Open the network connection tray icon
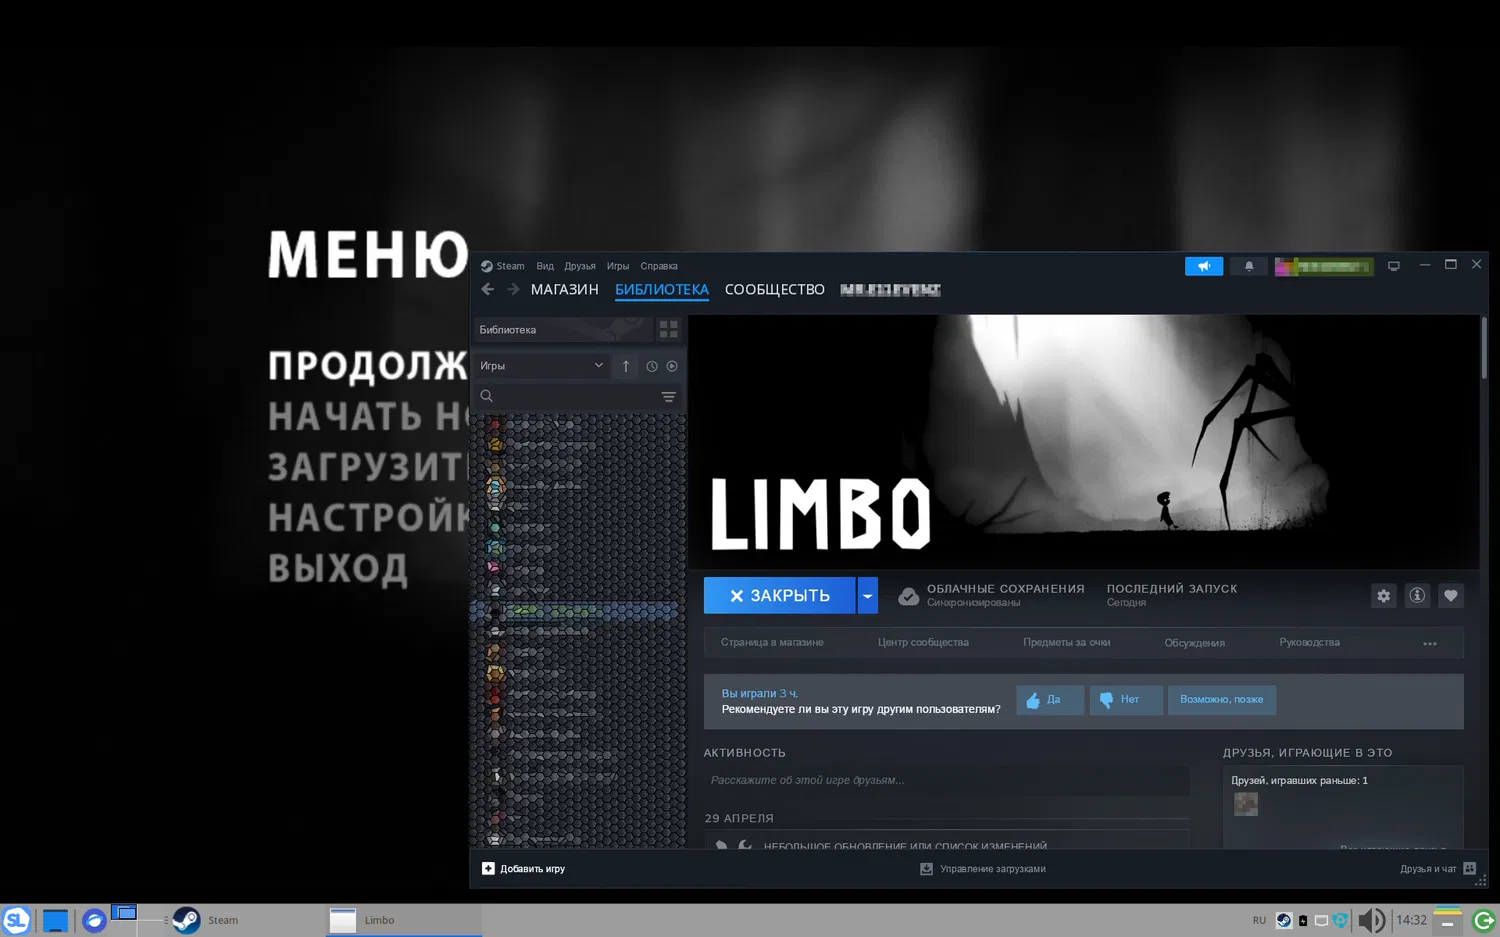Screen dimensions: 1500x937 pos(1321,921)
